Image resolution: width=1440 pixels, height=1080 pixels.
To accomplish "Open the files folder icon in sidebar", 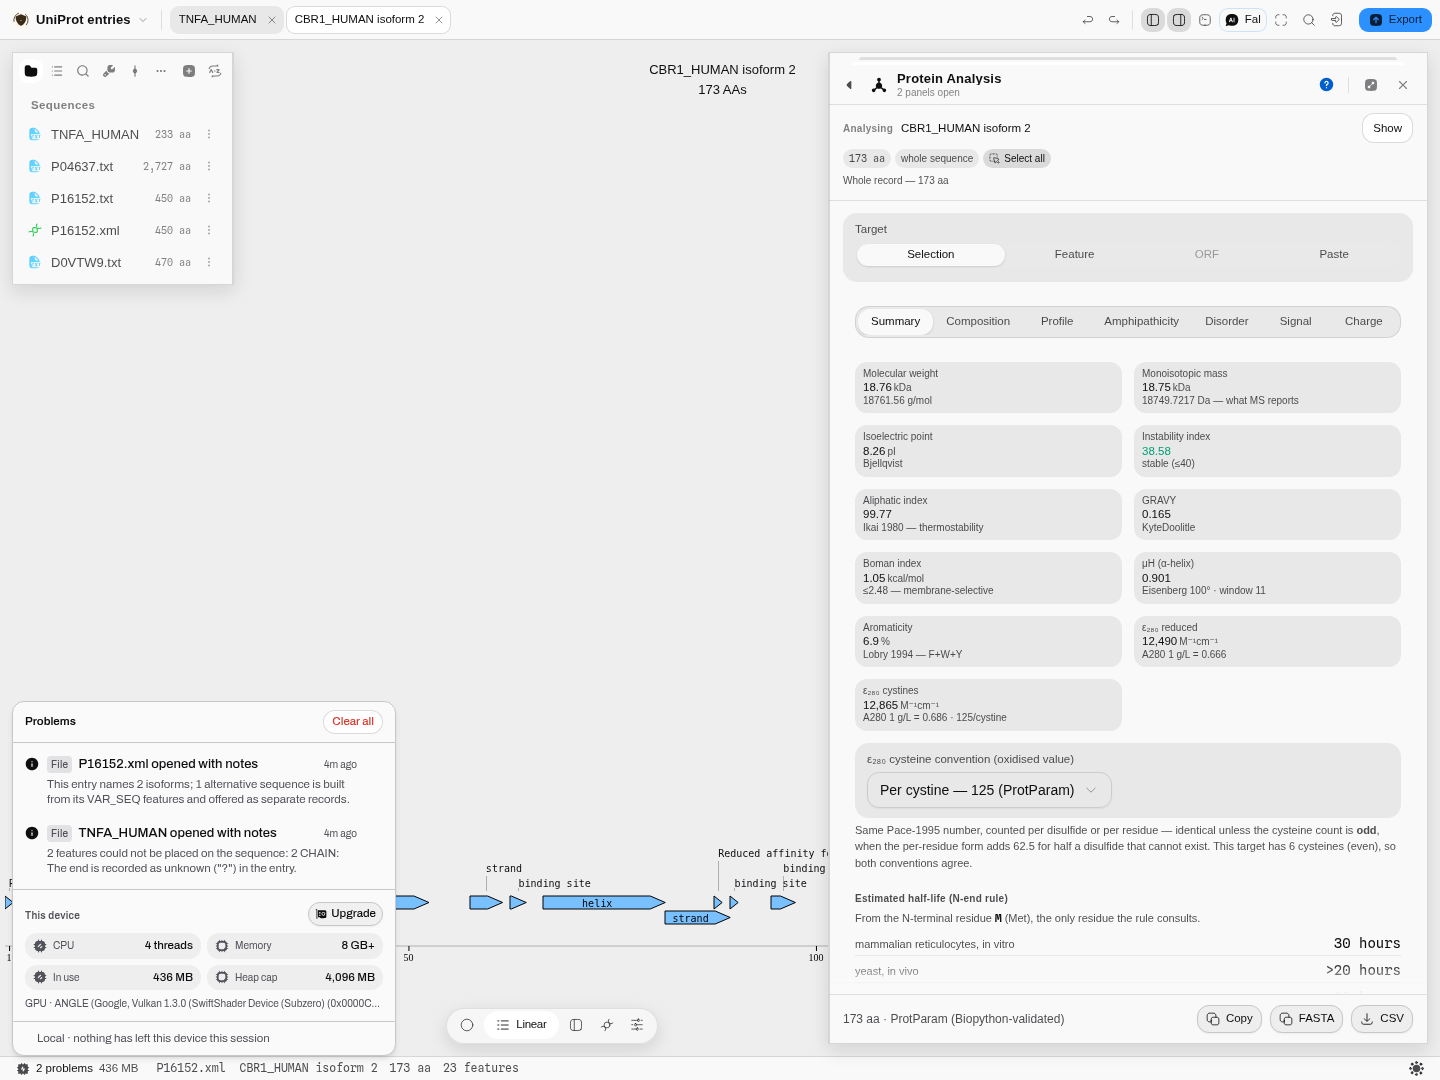I will (31, 71).
